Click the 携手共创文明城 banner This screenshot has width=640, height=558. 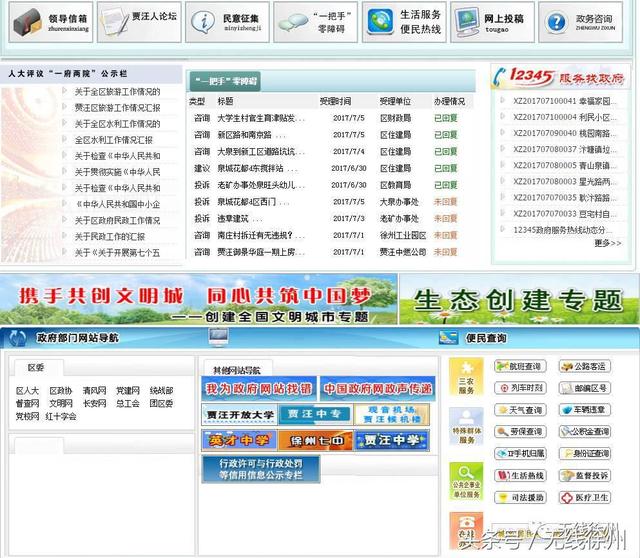(x=198, y=299)
